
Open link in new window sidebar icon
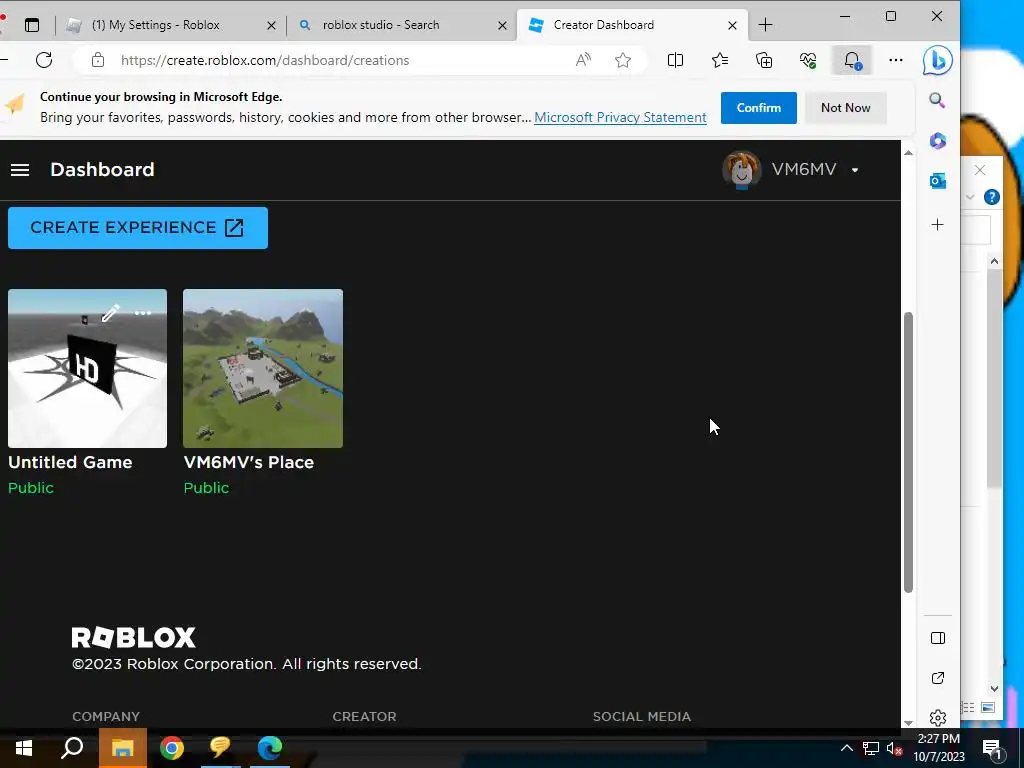pos(938,678)
